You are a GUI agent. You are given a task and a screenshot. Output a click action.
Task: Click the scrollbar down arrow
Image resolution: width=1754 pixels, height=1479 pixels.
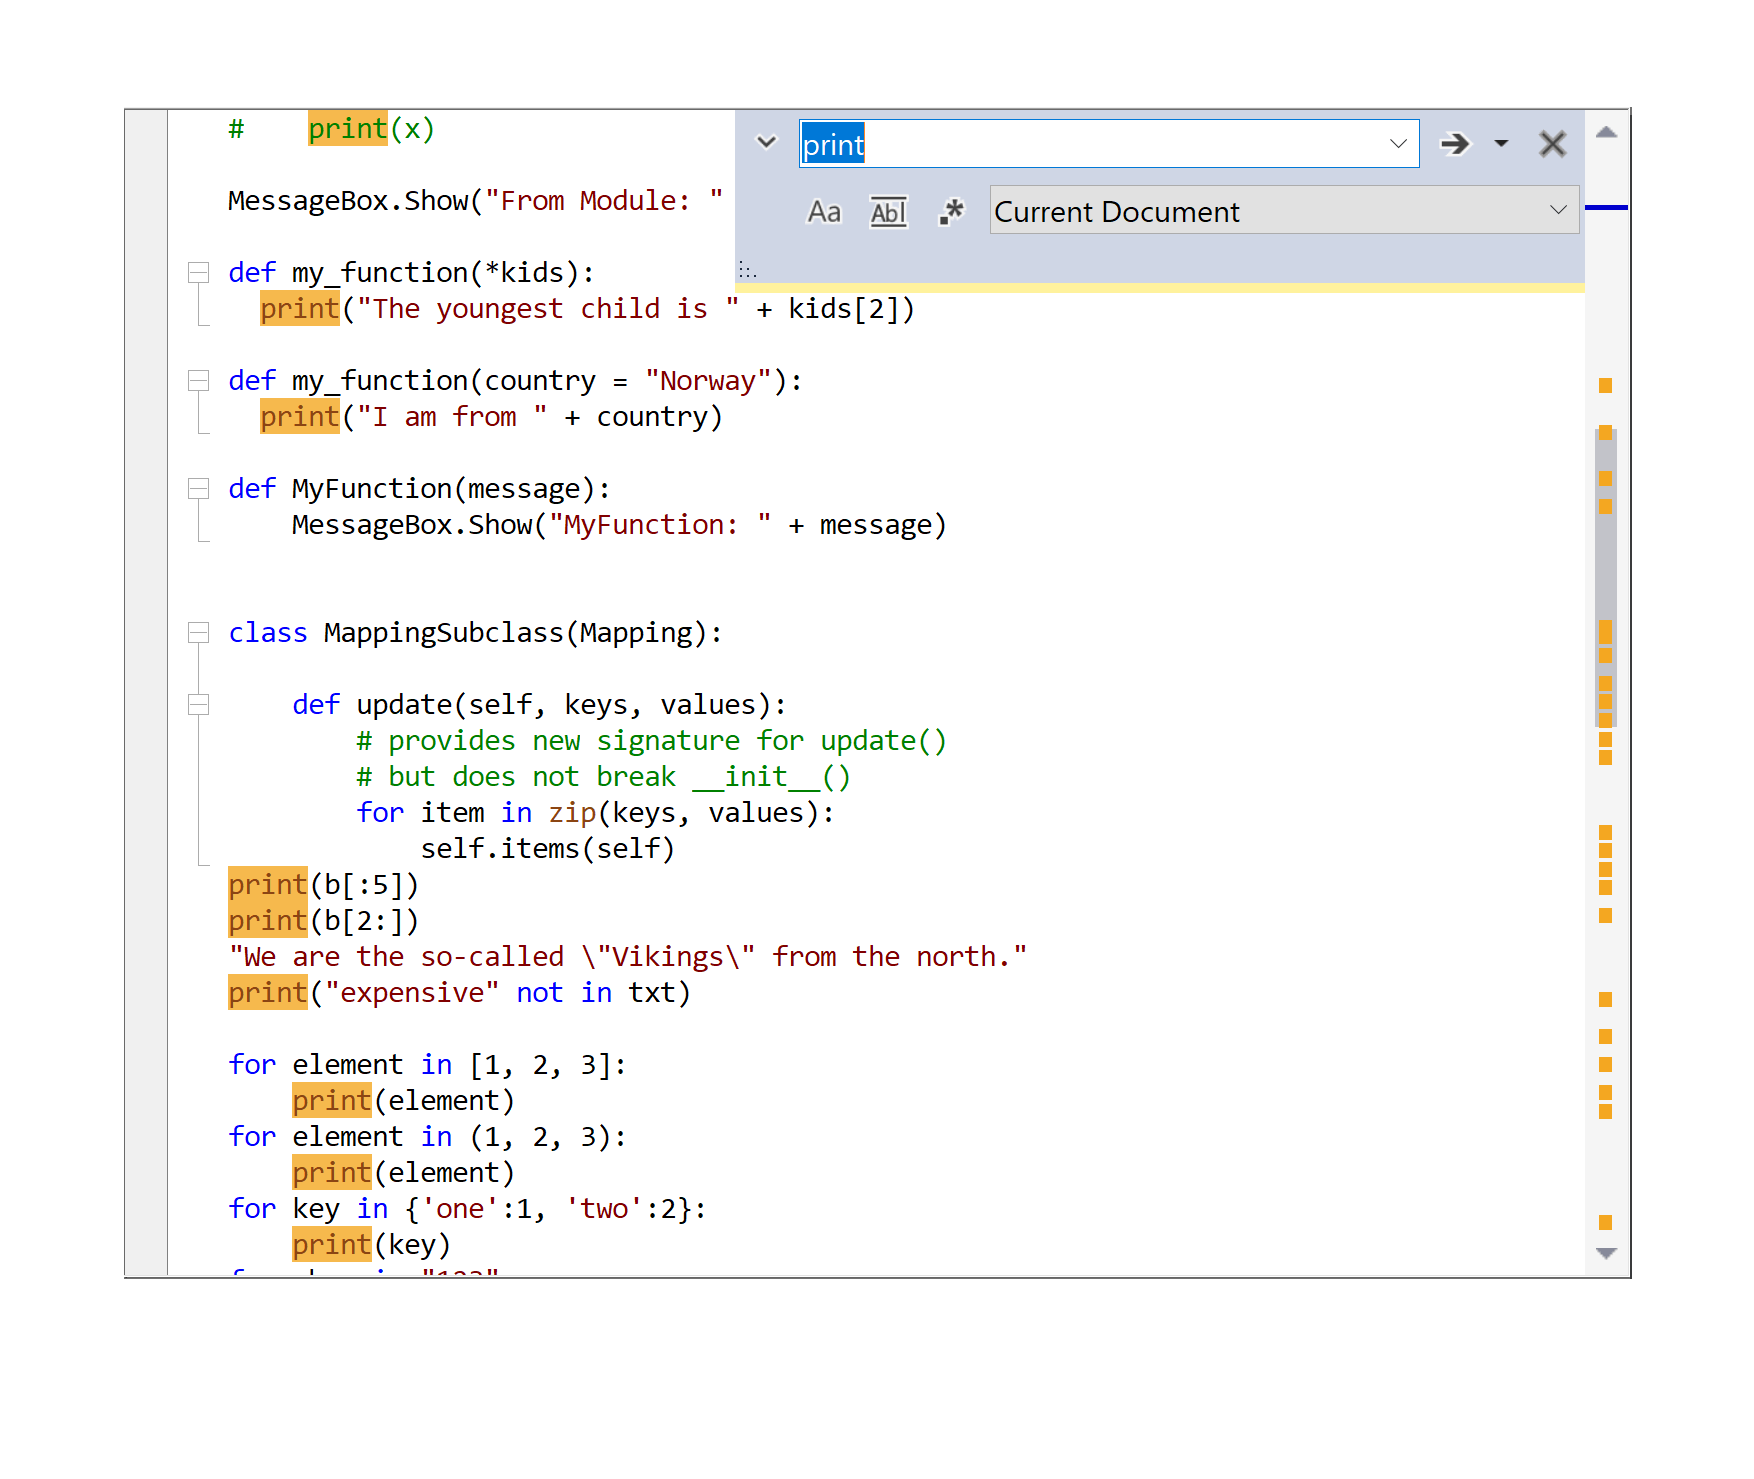click(1606, 1252)
